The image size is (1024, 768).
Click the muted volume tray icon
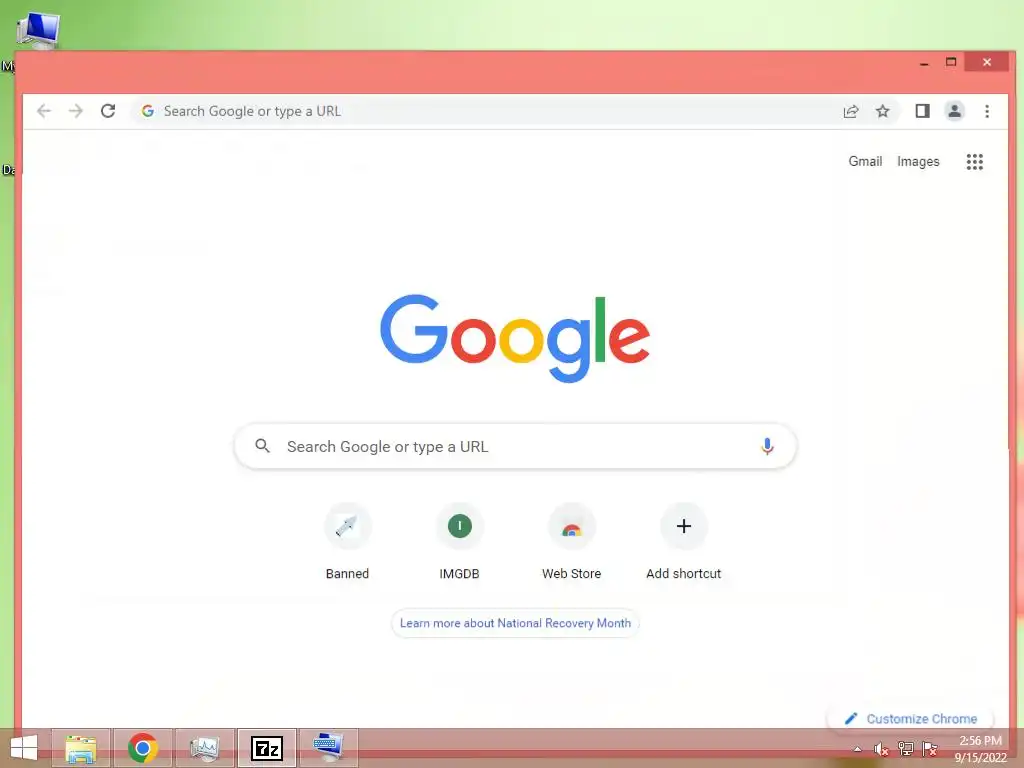tap(882, 749)
